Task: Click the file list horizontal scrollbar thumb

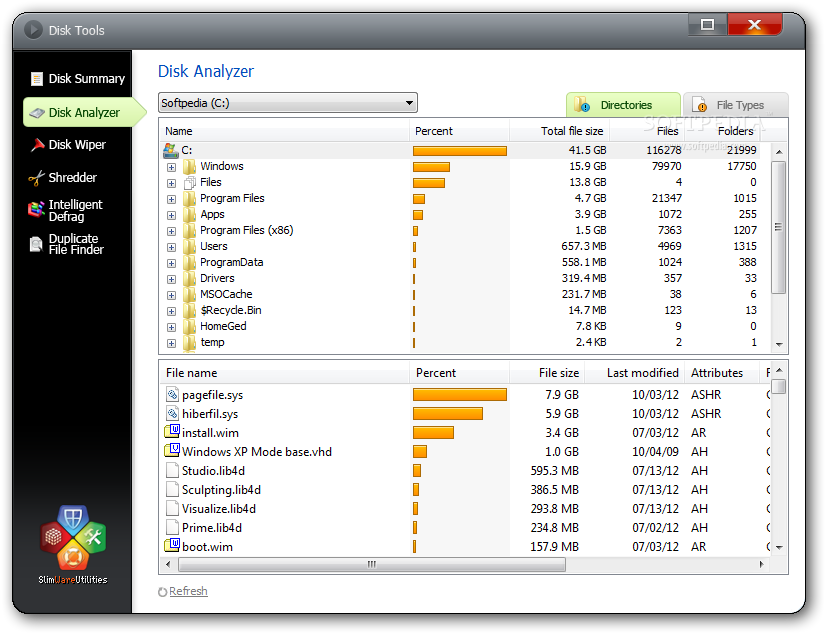Action: pyautogui.click(x=372, y=564)
